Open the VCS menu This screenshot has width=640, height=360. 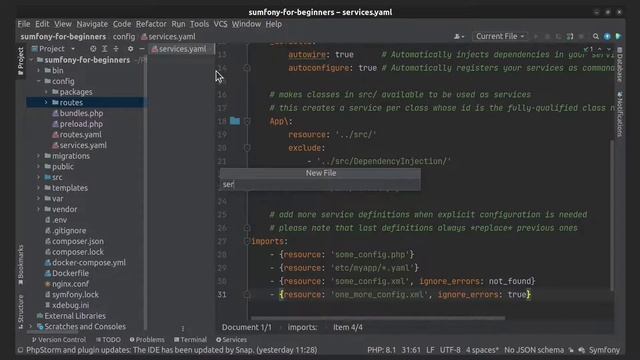(220, 24)
